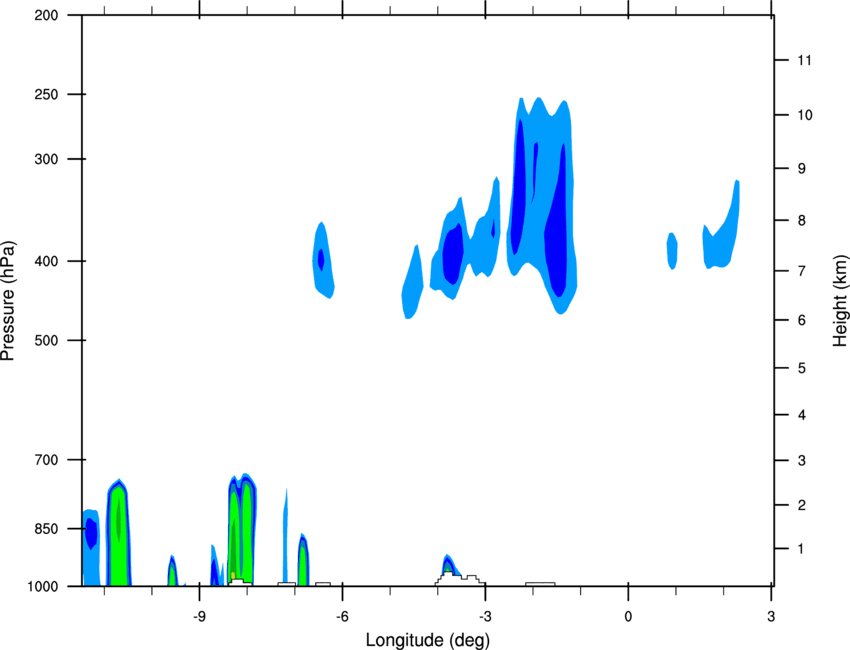
Task: Select the 400 pressure tick label
Action: pos(46,261)
